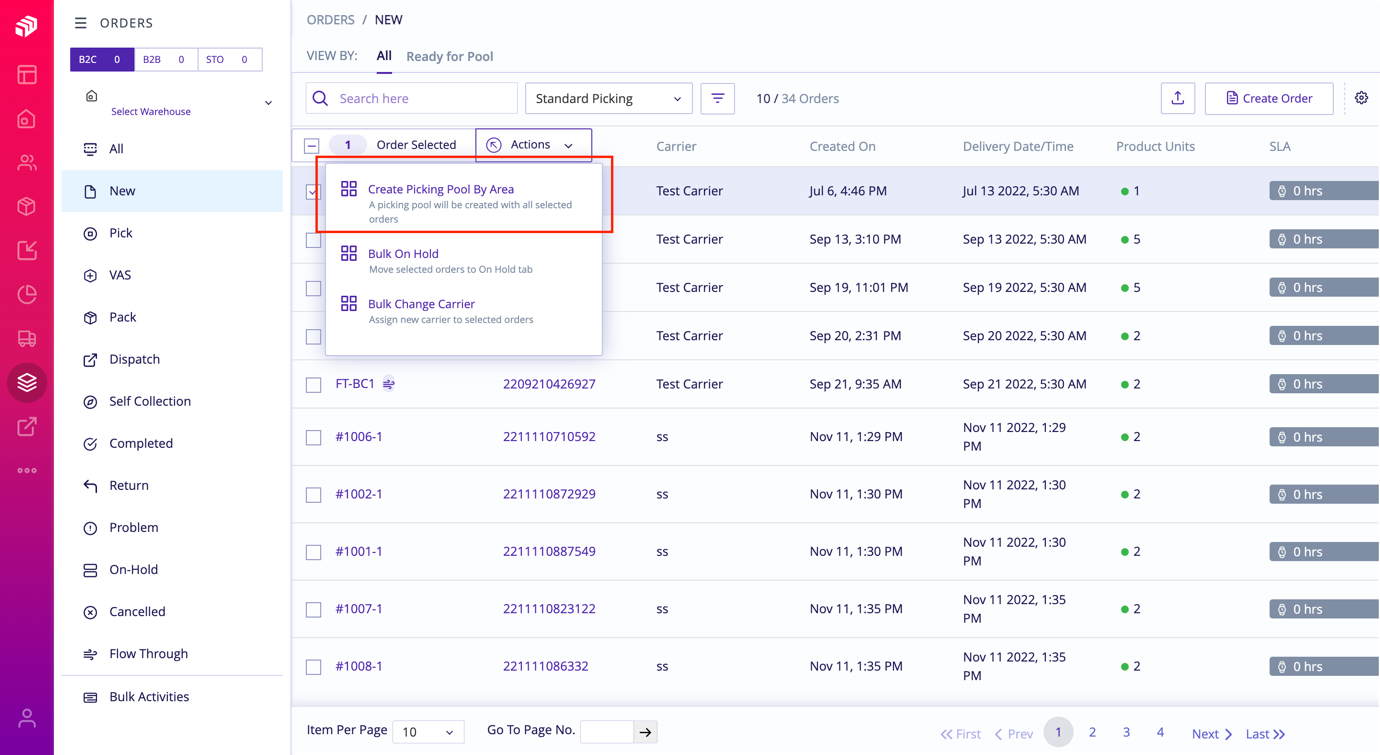Image resolution: width=1380 pixels, height=755 pixels.
Task: Select the stacked layers orders icon
Action: pos(27,383)
